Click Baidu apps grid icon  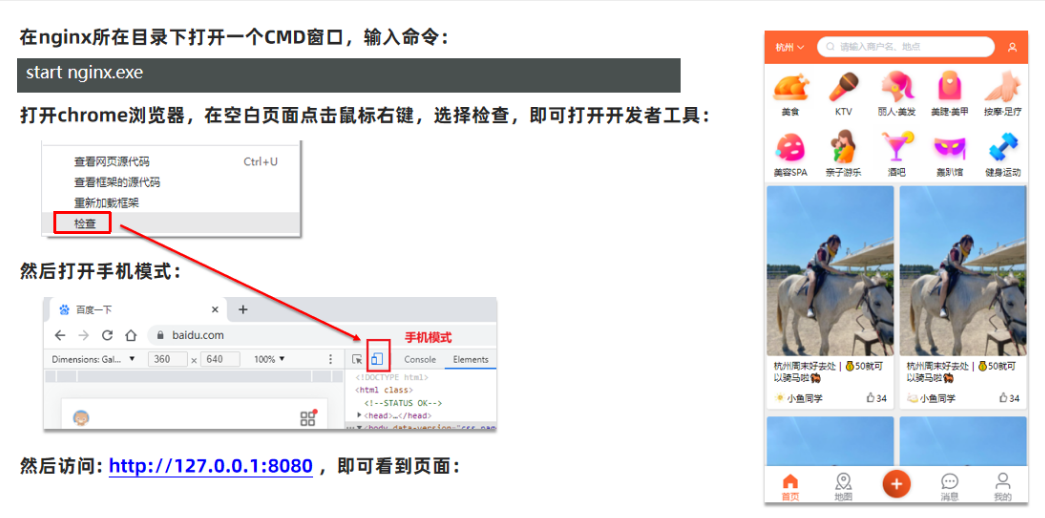(x=308, y=417)
